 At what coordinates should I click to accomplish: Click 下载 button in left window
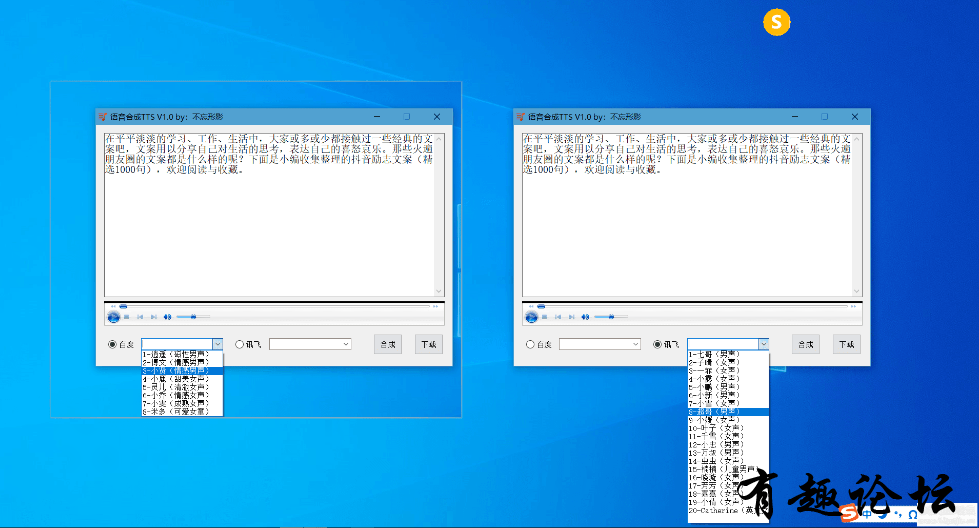coord(428,344)
